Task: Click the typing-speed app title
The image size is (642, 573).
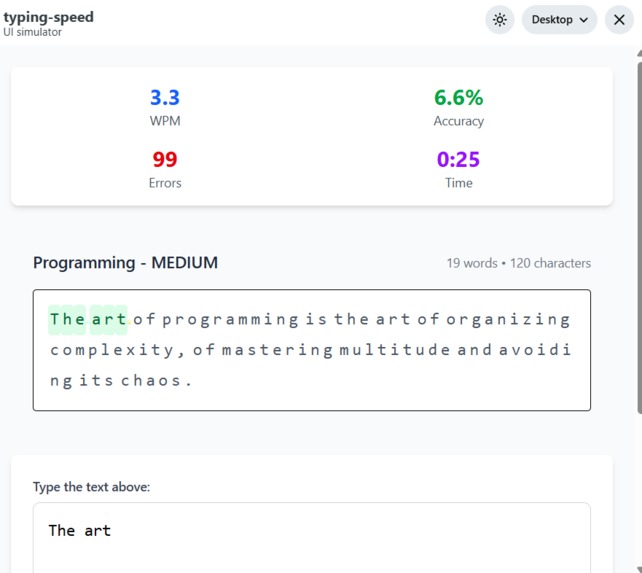Action: [48, 18]
